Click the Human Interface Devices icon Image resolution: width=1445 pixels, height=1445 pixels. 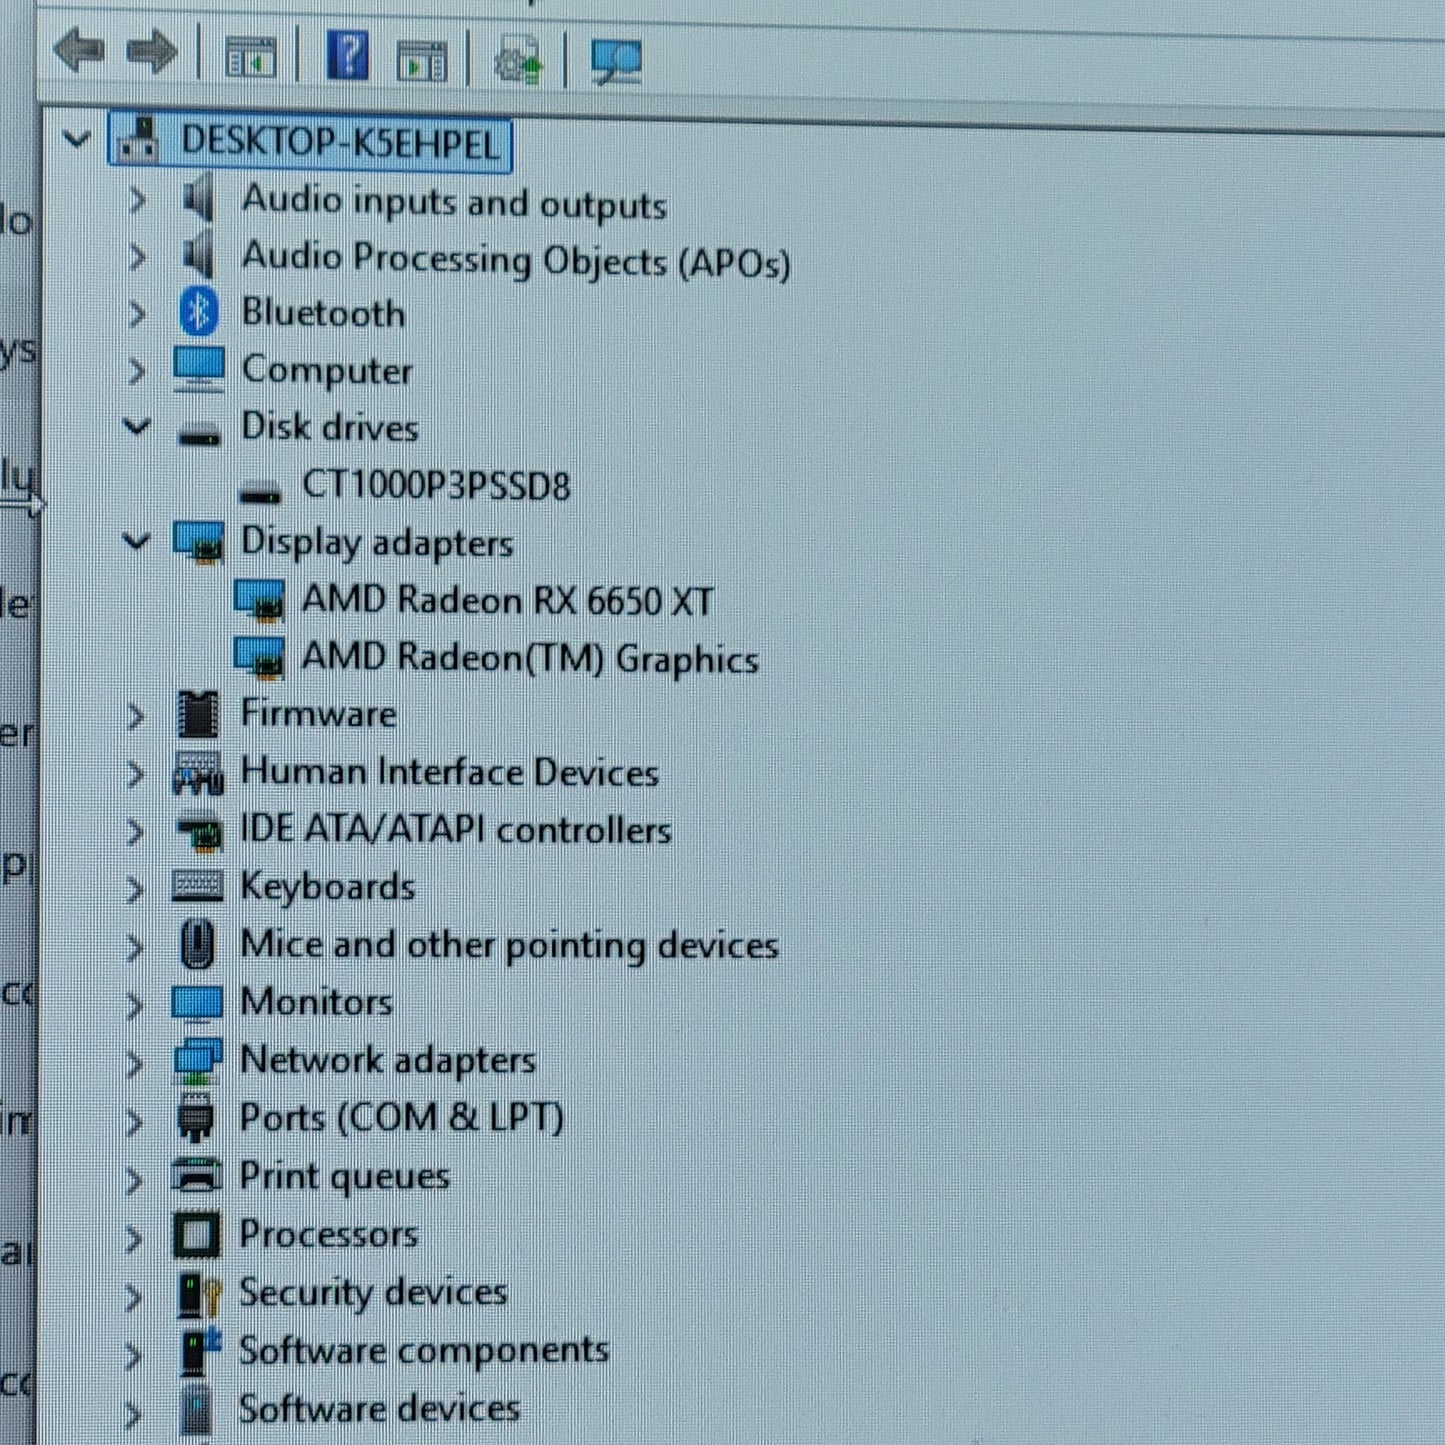pyautogui.click(x=198, y=773)
